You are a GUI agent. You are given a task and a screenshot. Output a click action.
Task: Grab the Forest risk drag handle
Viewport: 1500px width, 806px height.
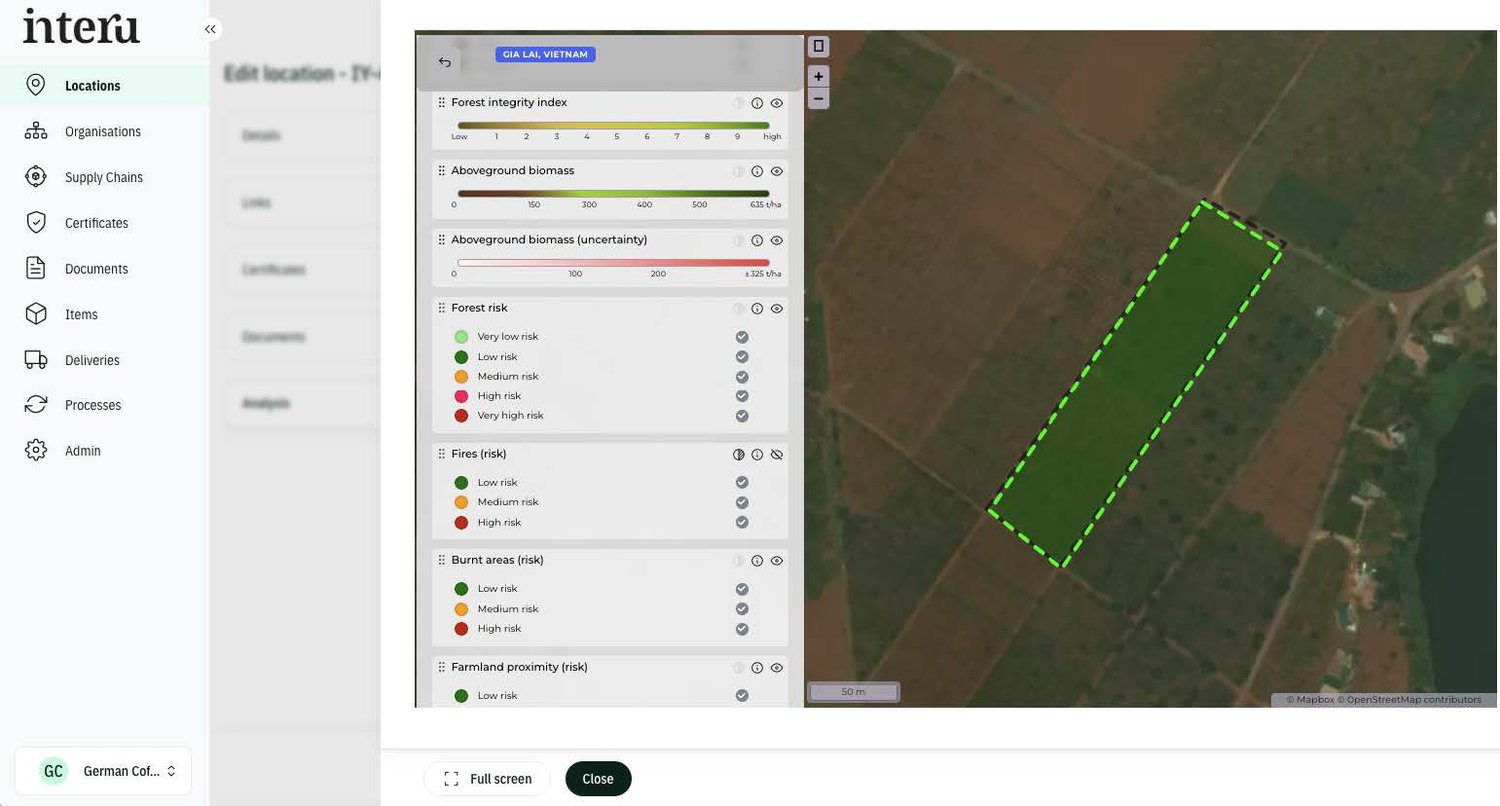(x=442, y=308)
